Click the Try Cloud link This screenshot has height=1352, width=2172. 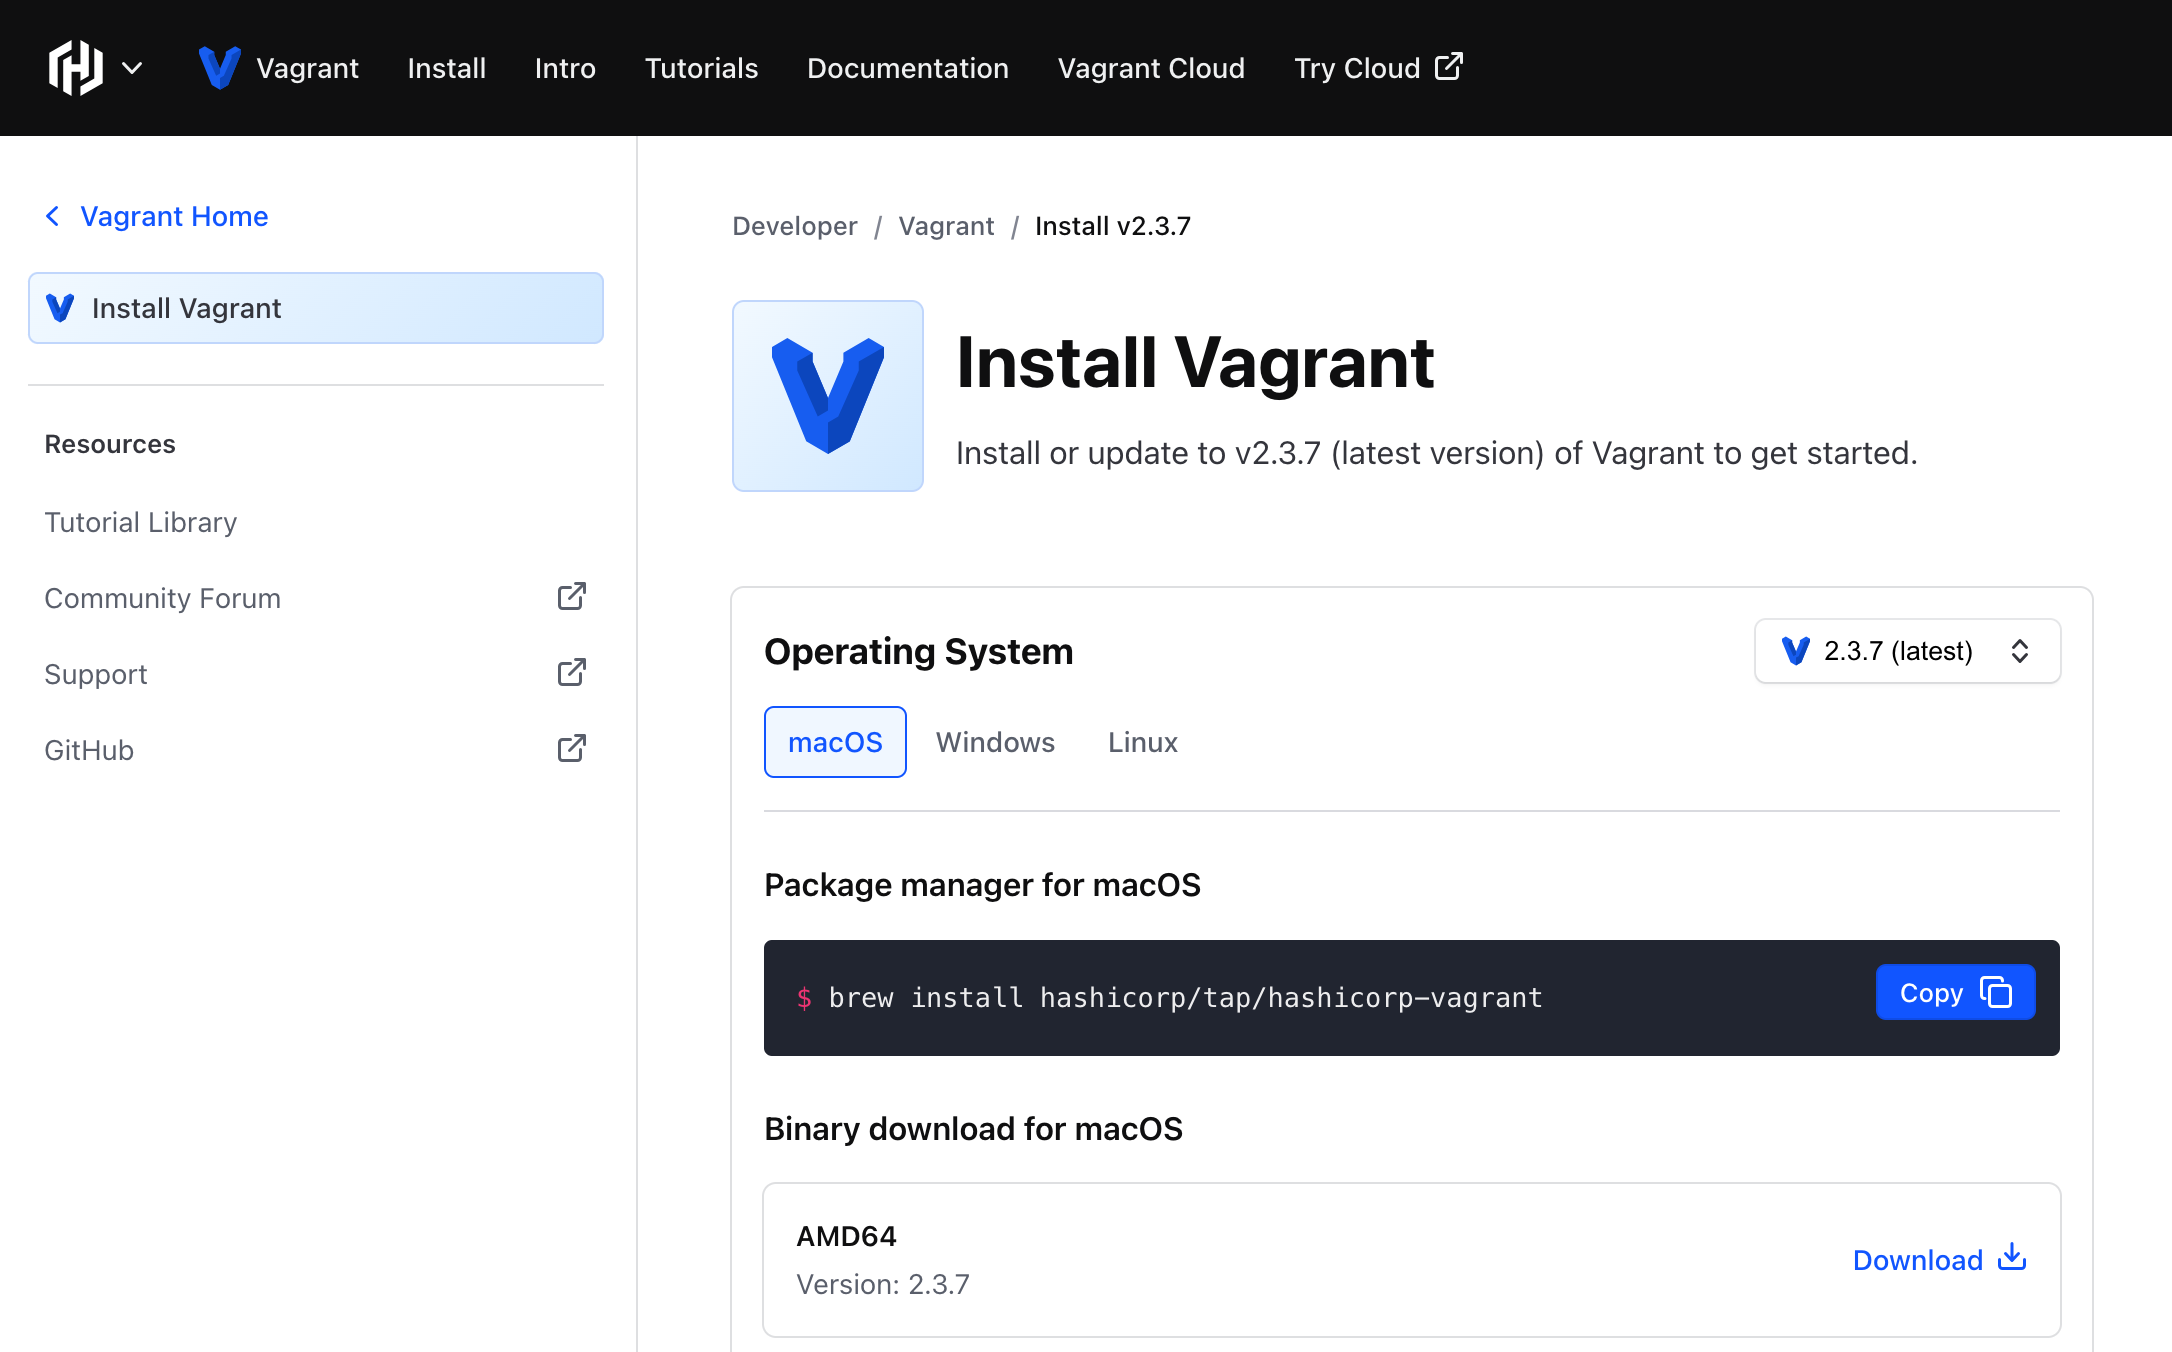pos(1378,68)
